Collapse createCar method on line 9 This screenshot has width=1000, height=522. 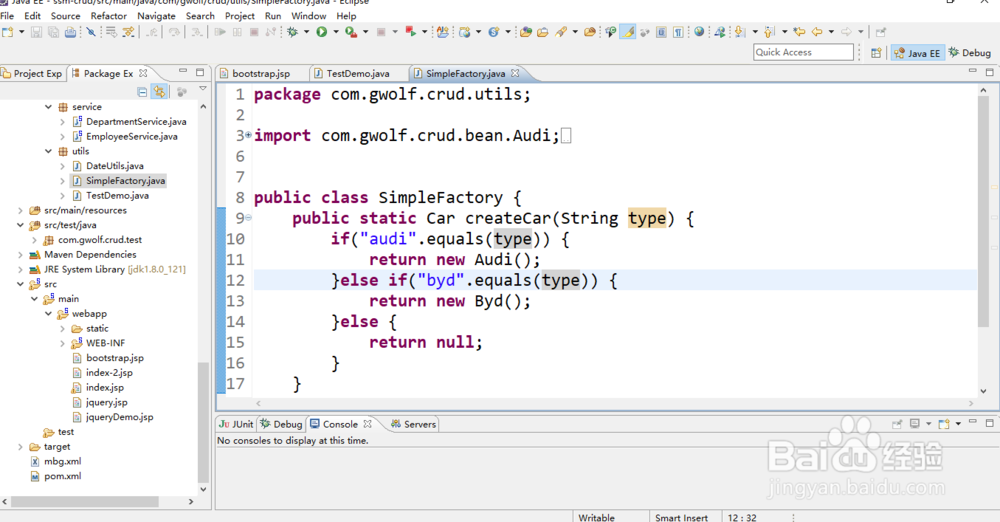pyautogui.click(x=248, y=218)
